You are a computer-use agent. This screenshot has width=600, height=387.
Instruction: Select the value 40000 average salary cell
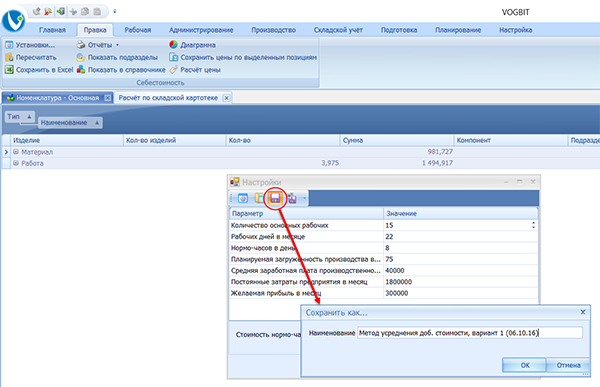pos(461,271)
